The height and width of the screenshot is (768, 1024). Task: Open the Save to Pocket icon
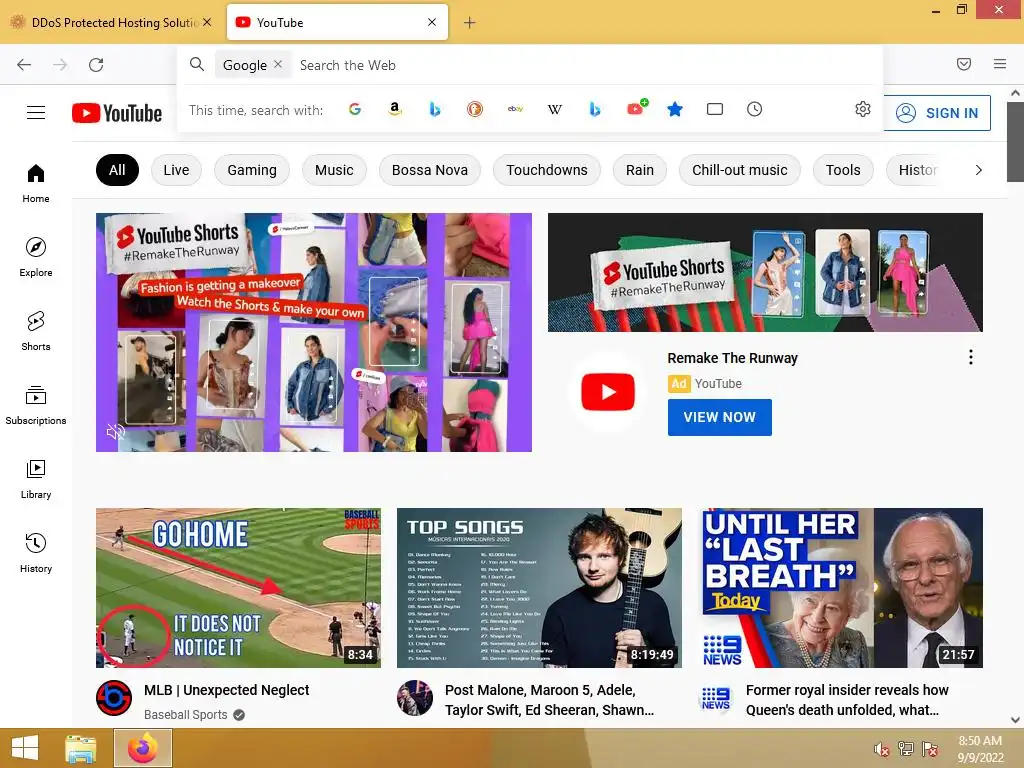pyautogui.click(x=964, y=64)
